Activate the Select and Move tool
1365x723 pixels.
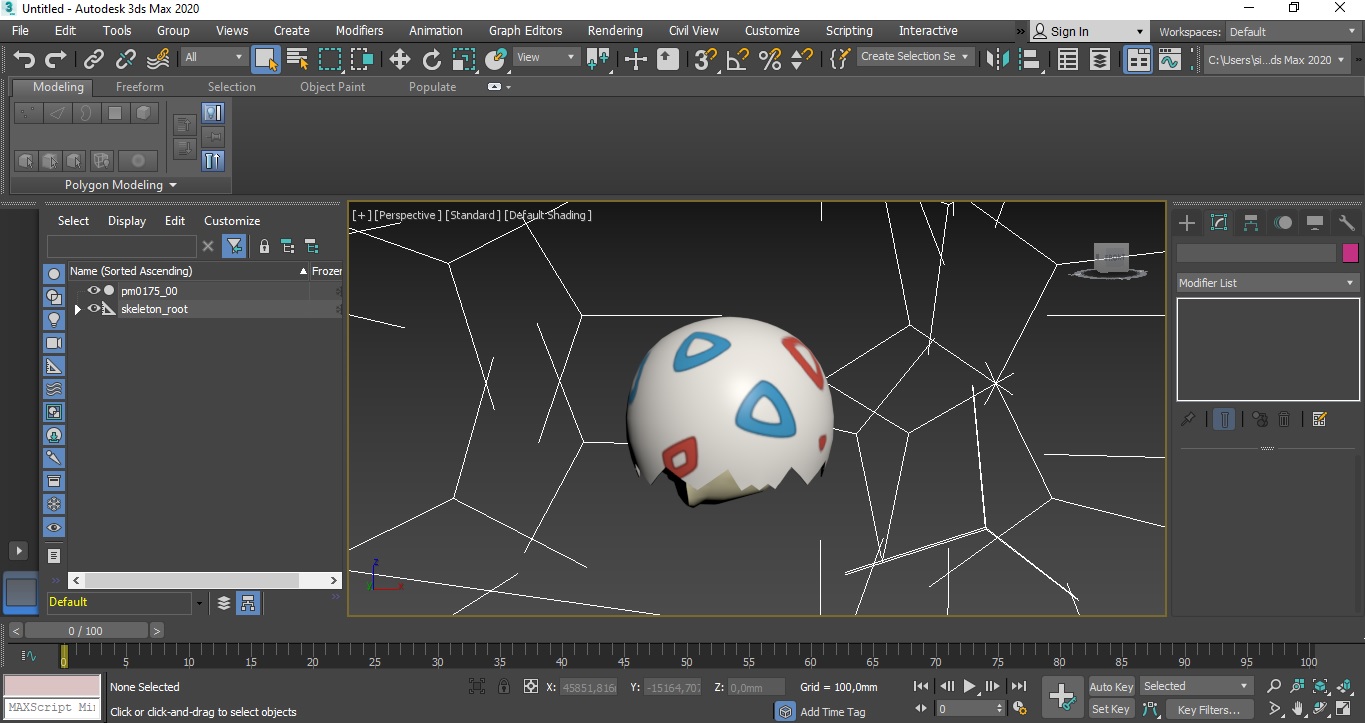coord(400,59)
